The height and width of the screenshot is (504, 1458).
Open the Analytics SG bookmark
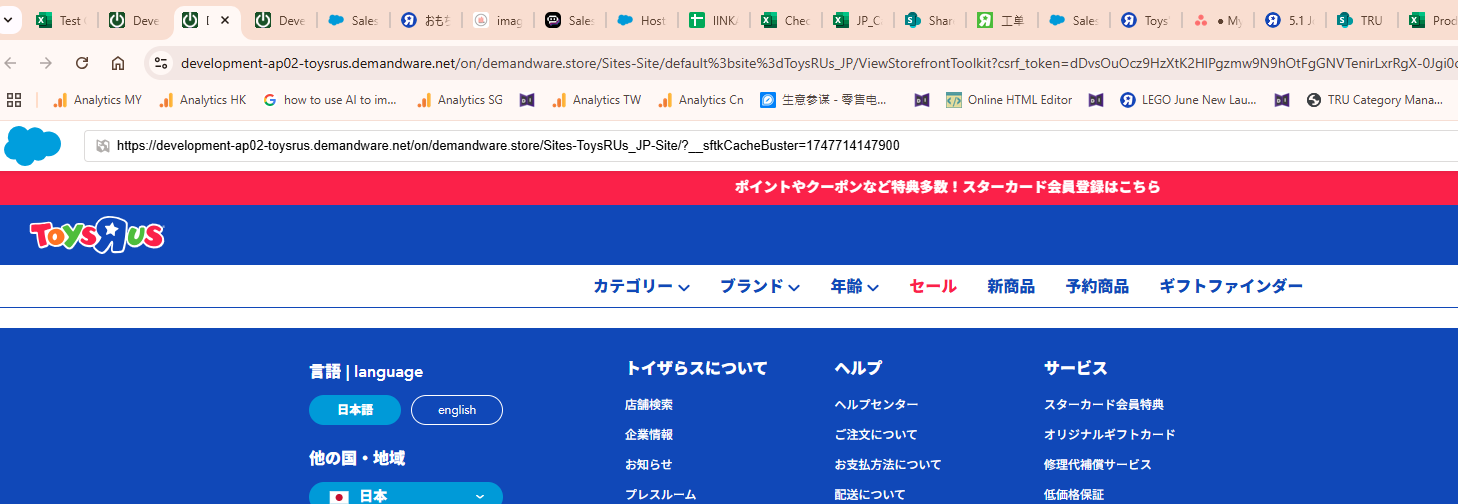pos(460,100)
